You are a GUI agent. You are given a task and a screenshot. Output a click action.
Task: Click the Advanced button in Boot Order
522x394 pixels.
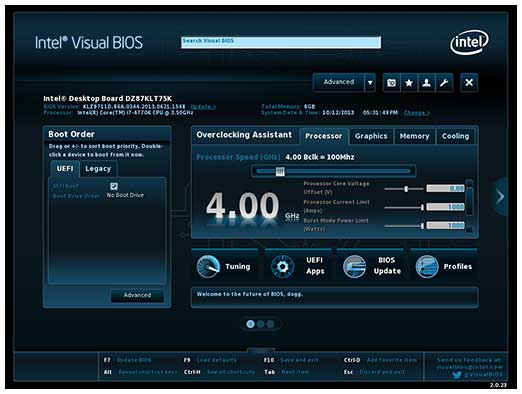click(137, 295)
